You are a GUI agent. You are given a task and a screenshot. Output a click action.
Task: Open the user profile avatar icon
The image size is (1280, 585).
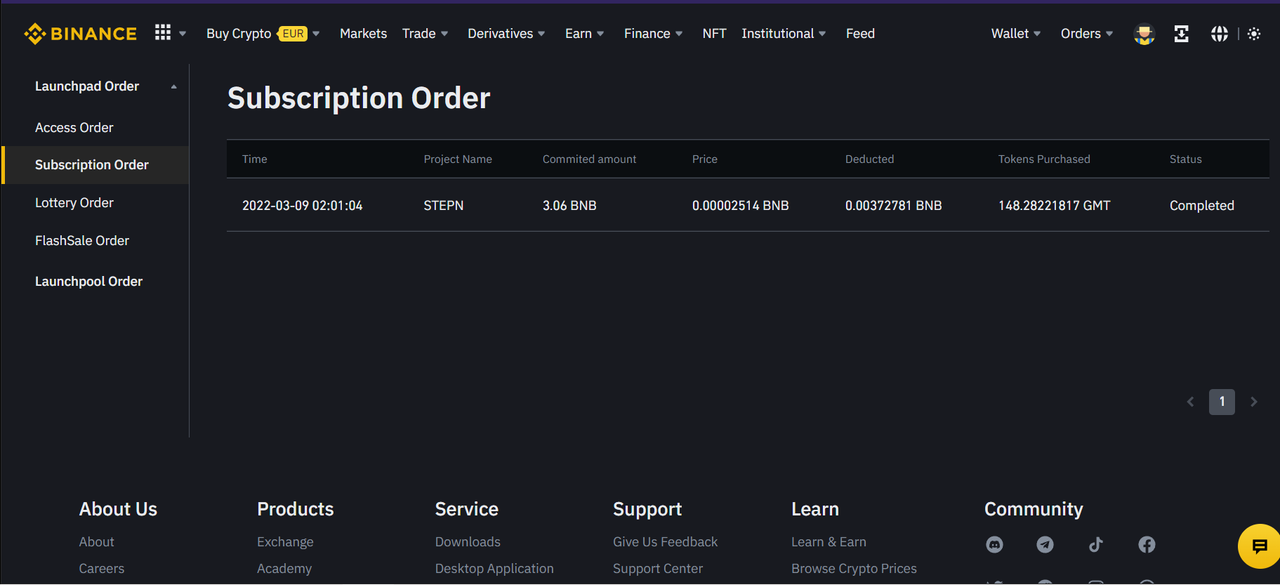click(x=1144, y=34)
